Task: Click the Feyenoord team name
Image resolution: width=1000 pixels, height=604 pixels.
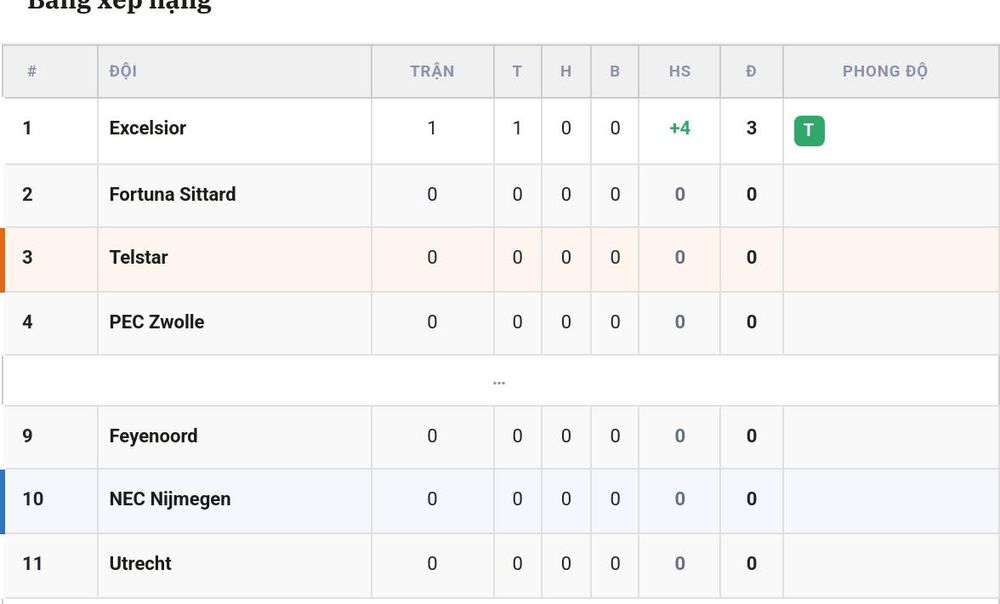Action: coord(153,436)
